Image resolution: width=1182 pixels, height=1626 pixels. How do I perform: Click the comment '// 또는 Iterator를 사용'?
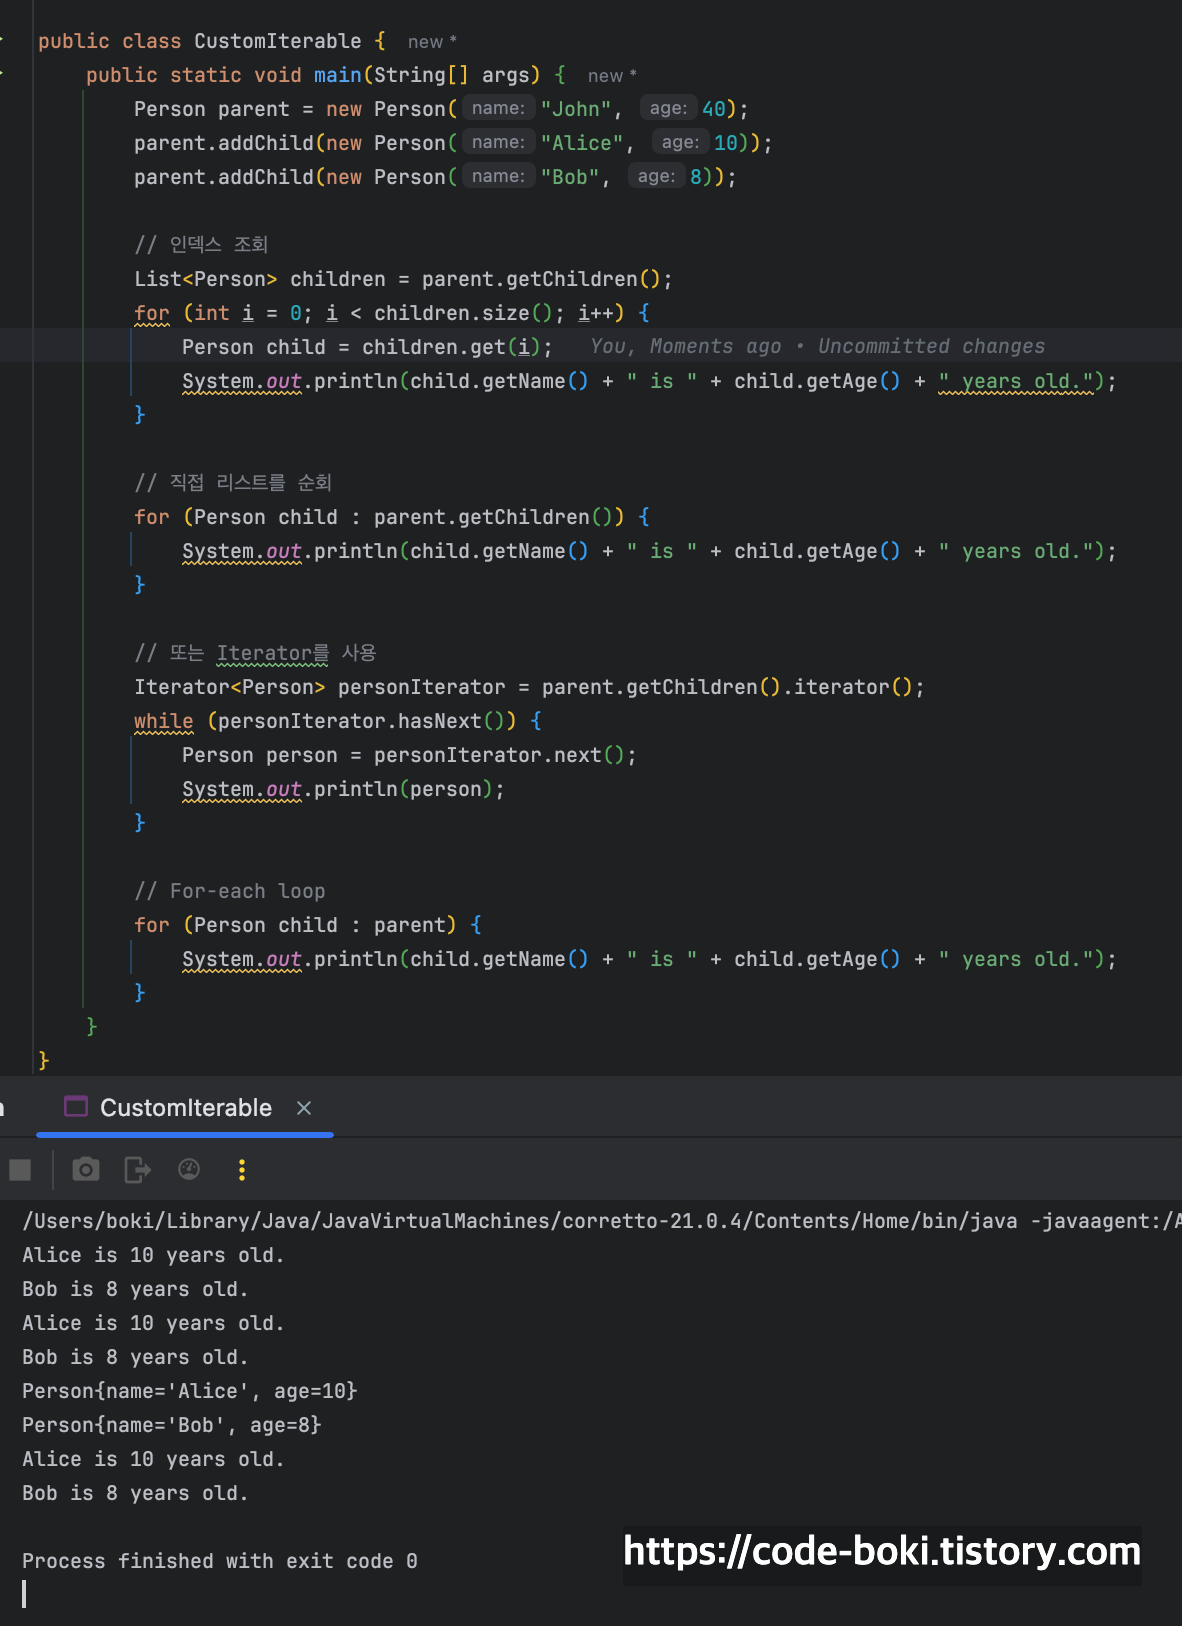[255, 653]
